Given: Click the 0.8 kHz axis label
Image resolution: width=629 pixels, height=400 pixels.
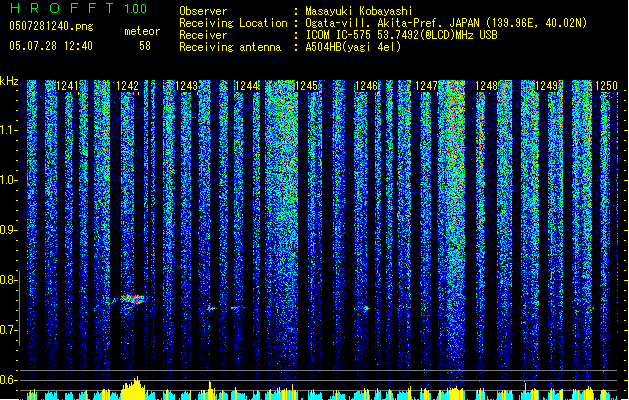Looking at the screenshot, I should pyautogui.click(x=8, y=280).
